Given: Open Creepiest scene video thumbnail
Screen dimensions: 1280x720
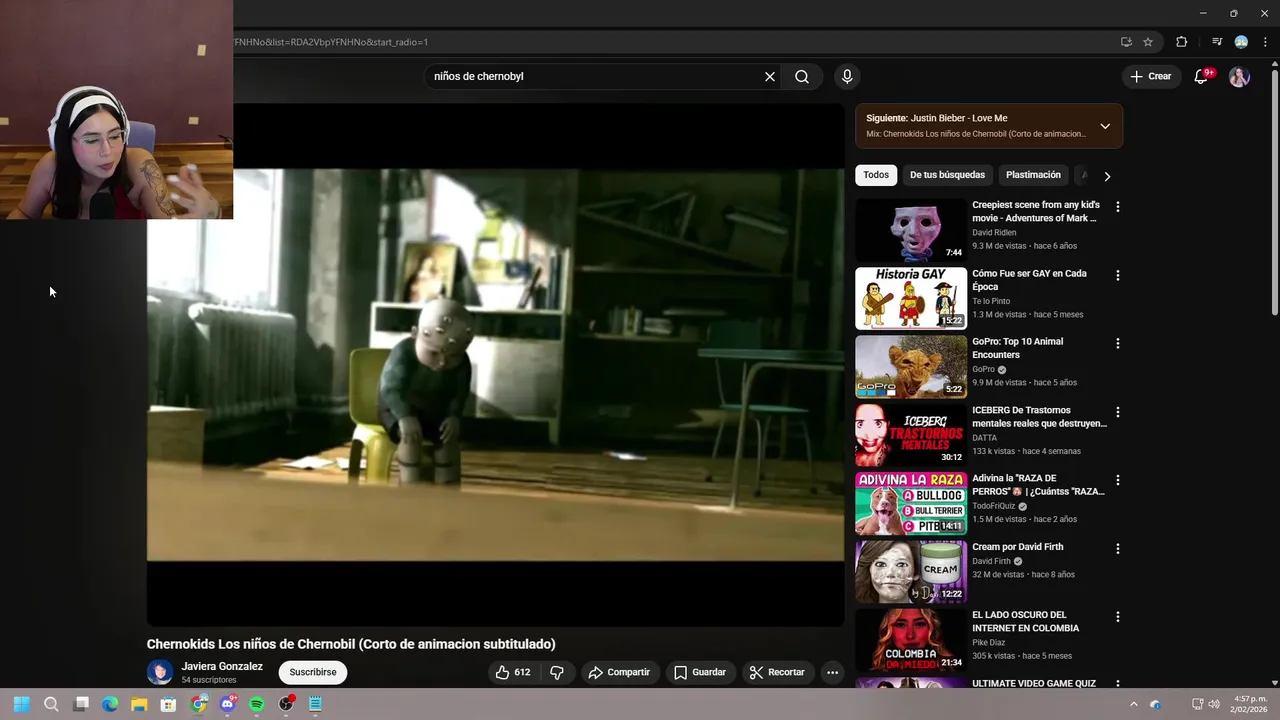Looking at the screenshot, I should (911, 230).
